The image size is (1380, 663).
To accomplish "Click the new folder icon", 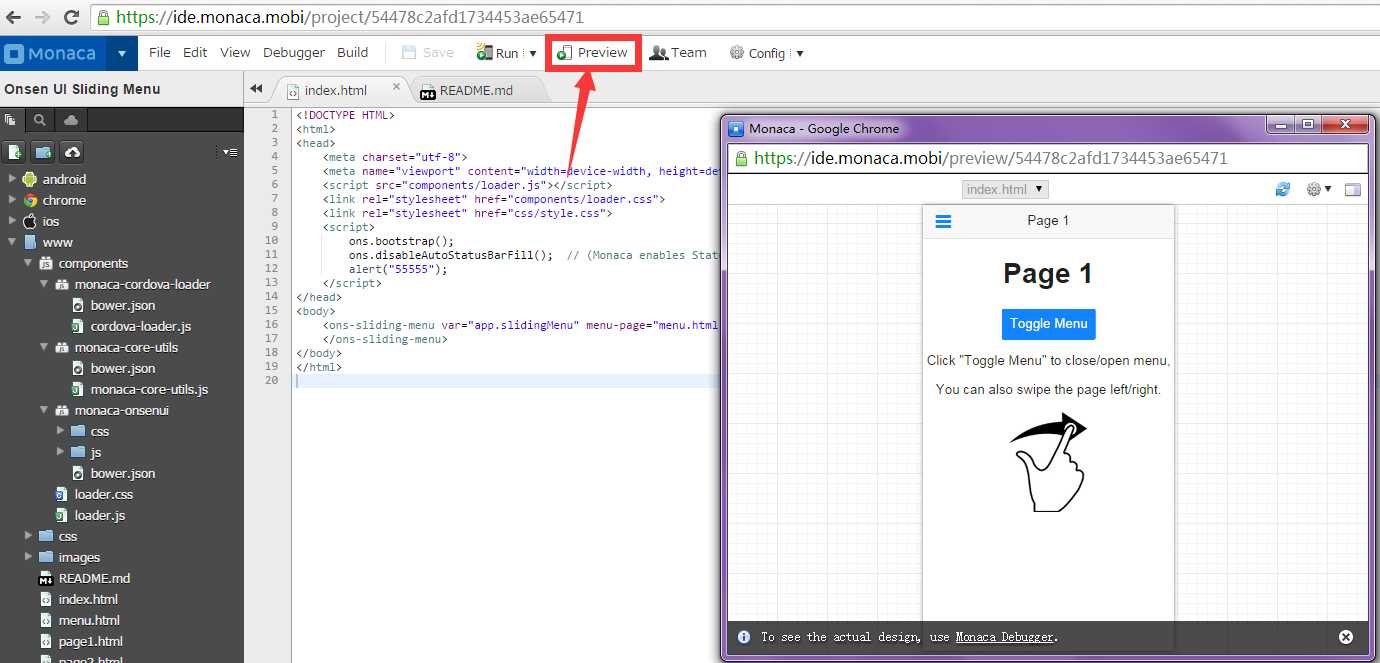I will [42, 152].
